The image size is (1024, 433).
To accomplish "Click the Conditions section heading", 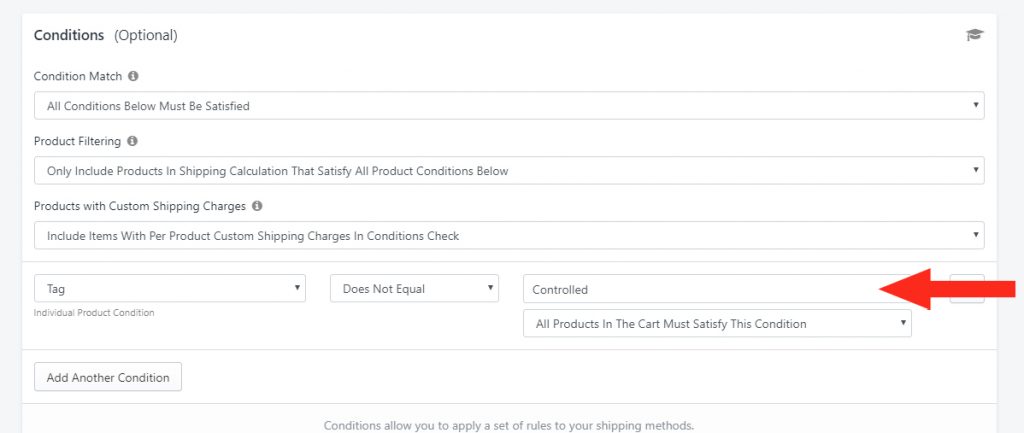I will pos(69,35).
